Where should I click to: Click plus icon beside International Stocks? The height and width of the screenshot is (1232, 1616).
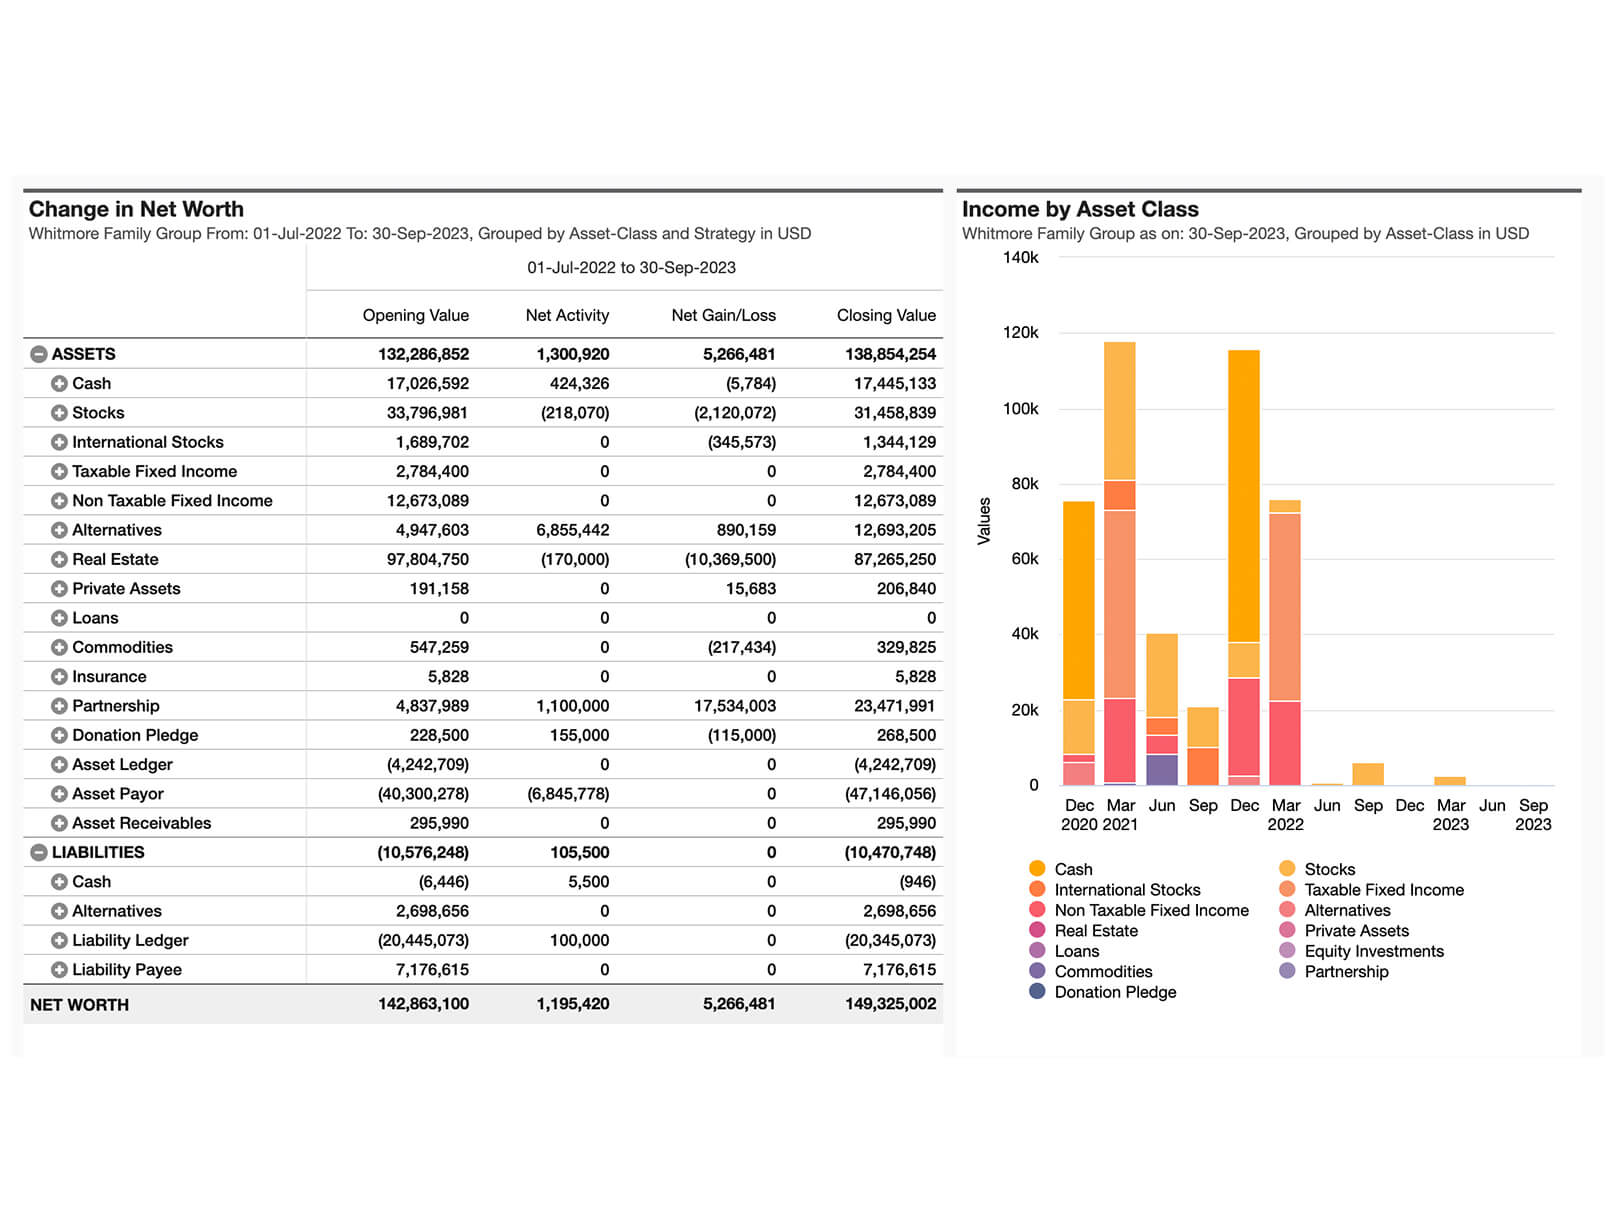coord(59,442)
